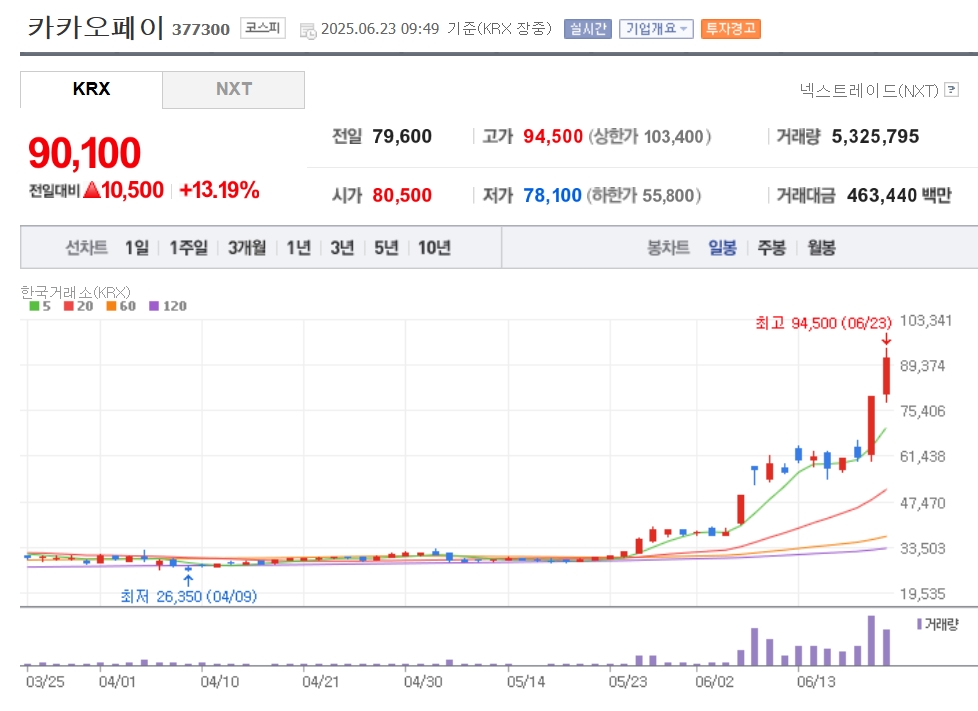Click the clock icon beside the 2025.06.23 timestamp
The height and width of the screenshot is (711, 978).
click(308, 30)
